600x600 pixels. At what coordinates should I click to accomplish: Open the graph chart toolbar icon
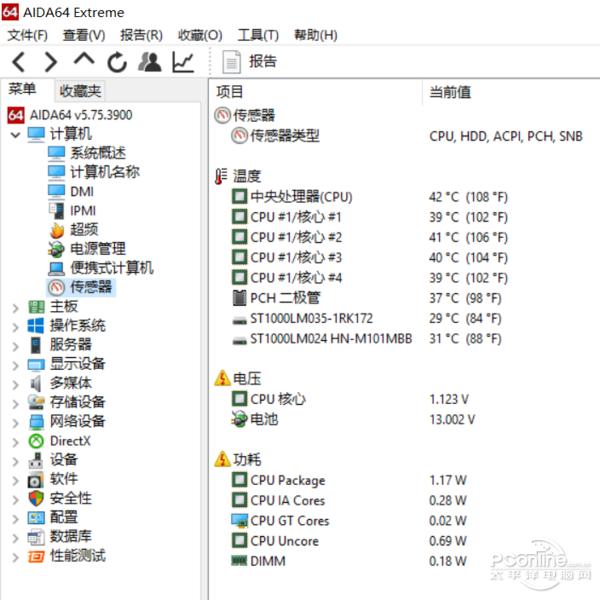tap(183, 62)
